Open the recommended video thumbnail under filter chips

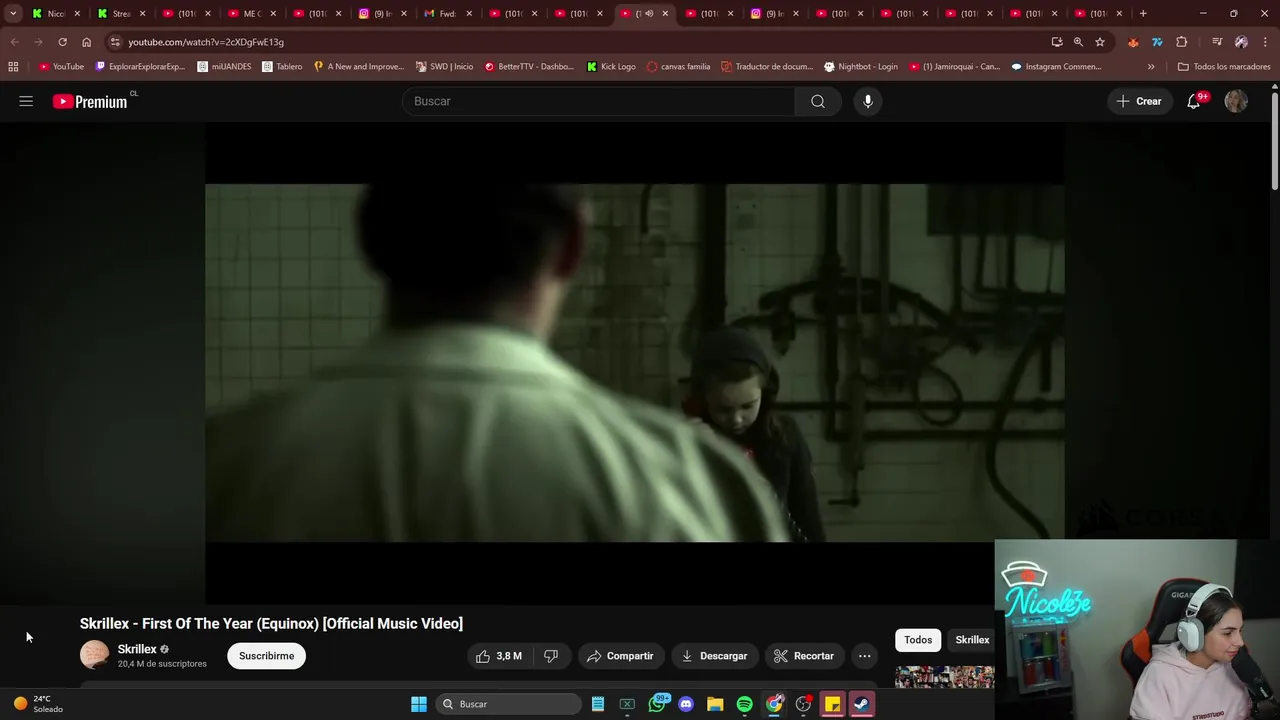click(944, 677)
